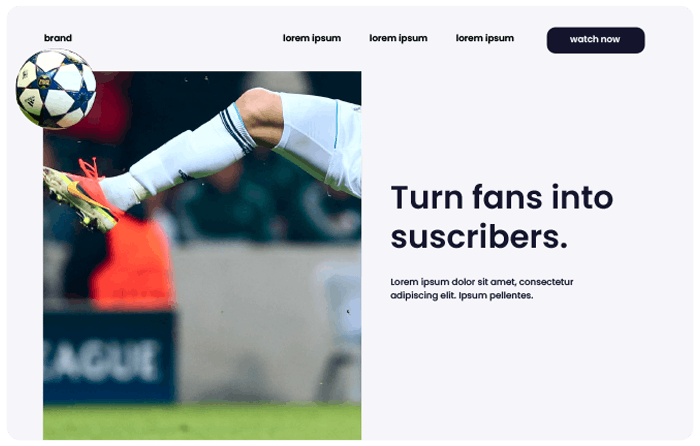Open the first lorem ipsum nav link

[x=312, y=38]
